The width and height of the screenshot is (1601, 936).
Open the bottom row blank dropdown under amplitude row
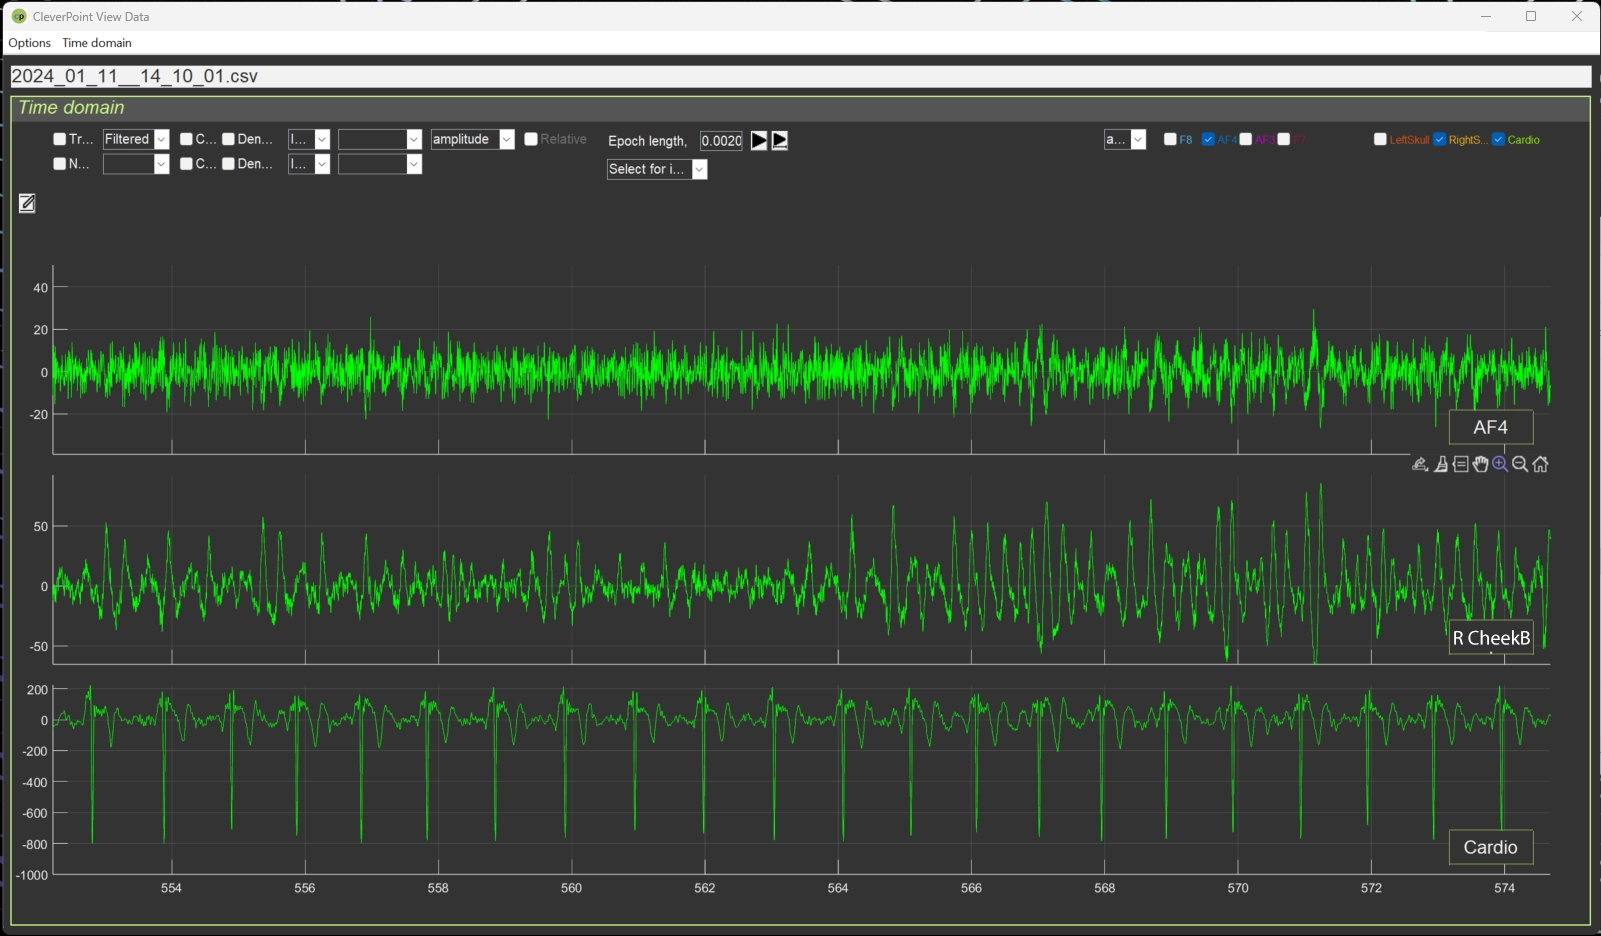tap(380, 164)
